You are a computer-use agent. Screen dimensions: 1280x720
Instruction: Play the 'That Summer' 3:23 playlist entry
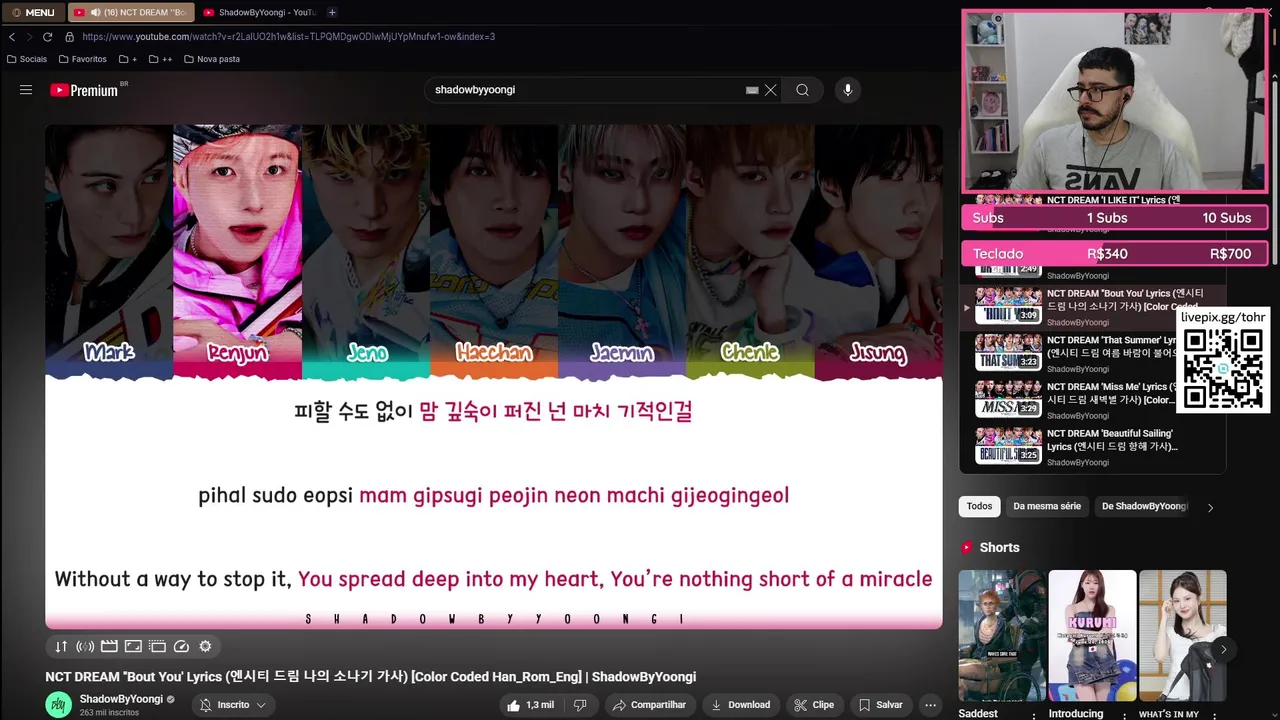coord(1092,352)
